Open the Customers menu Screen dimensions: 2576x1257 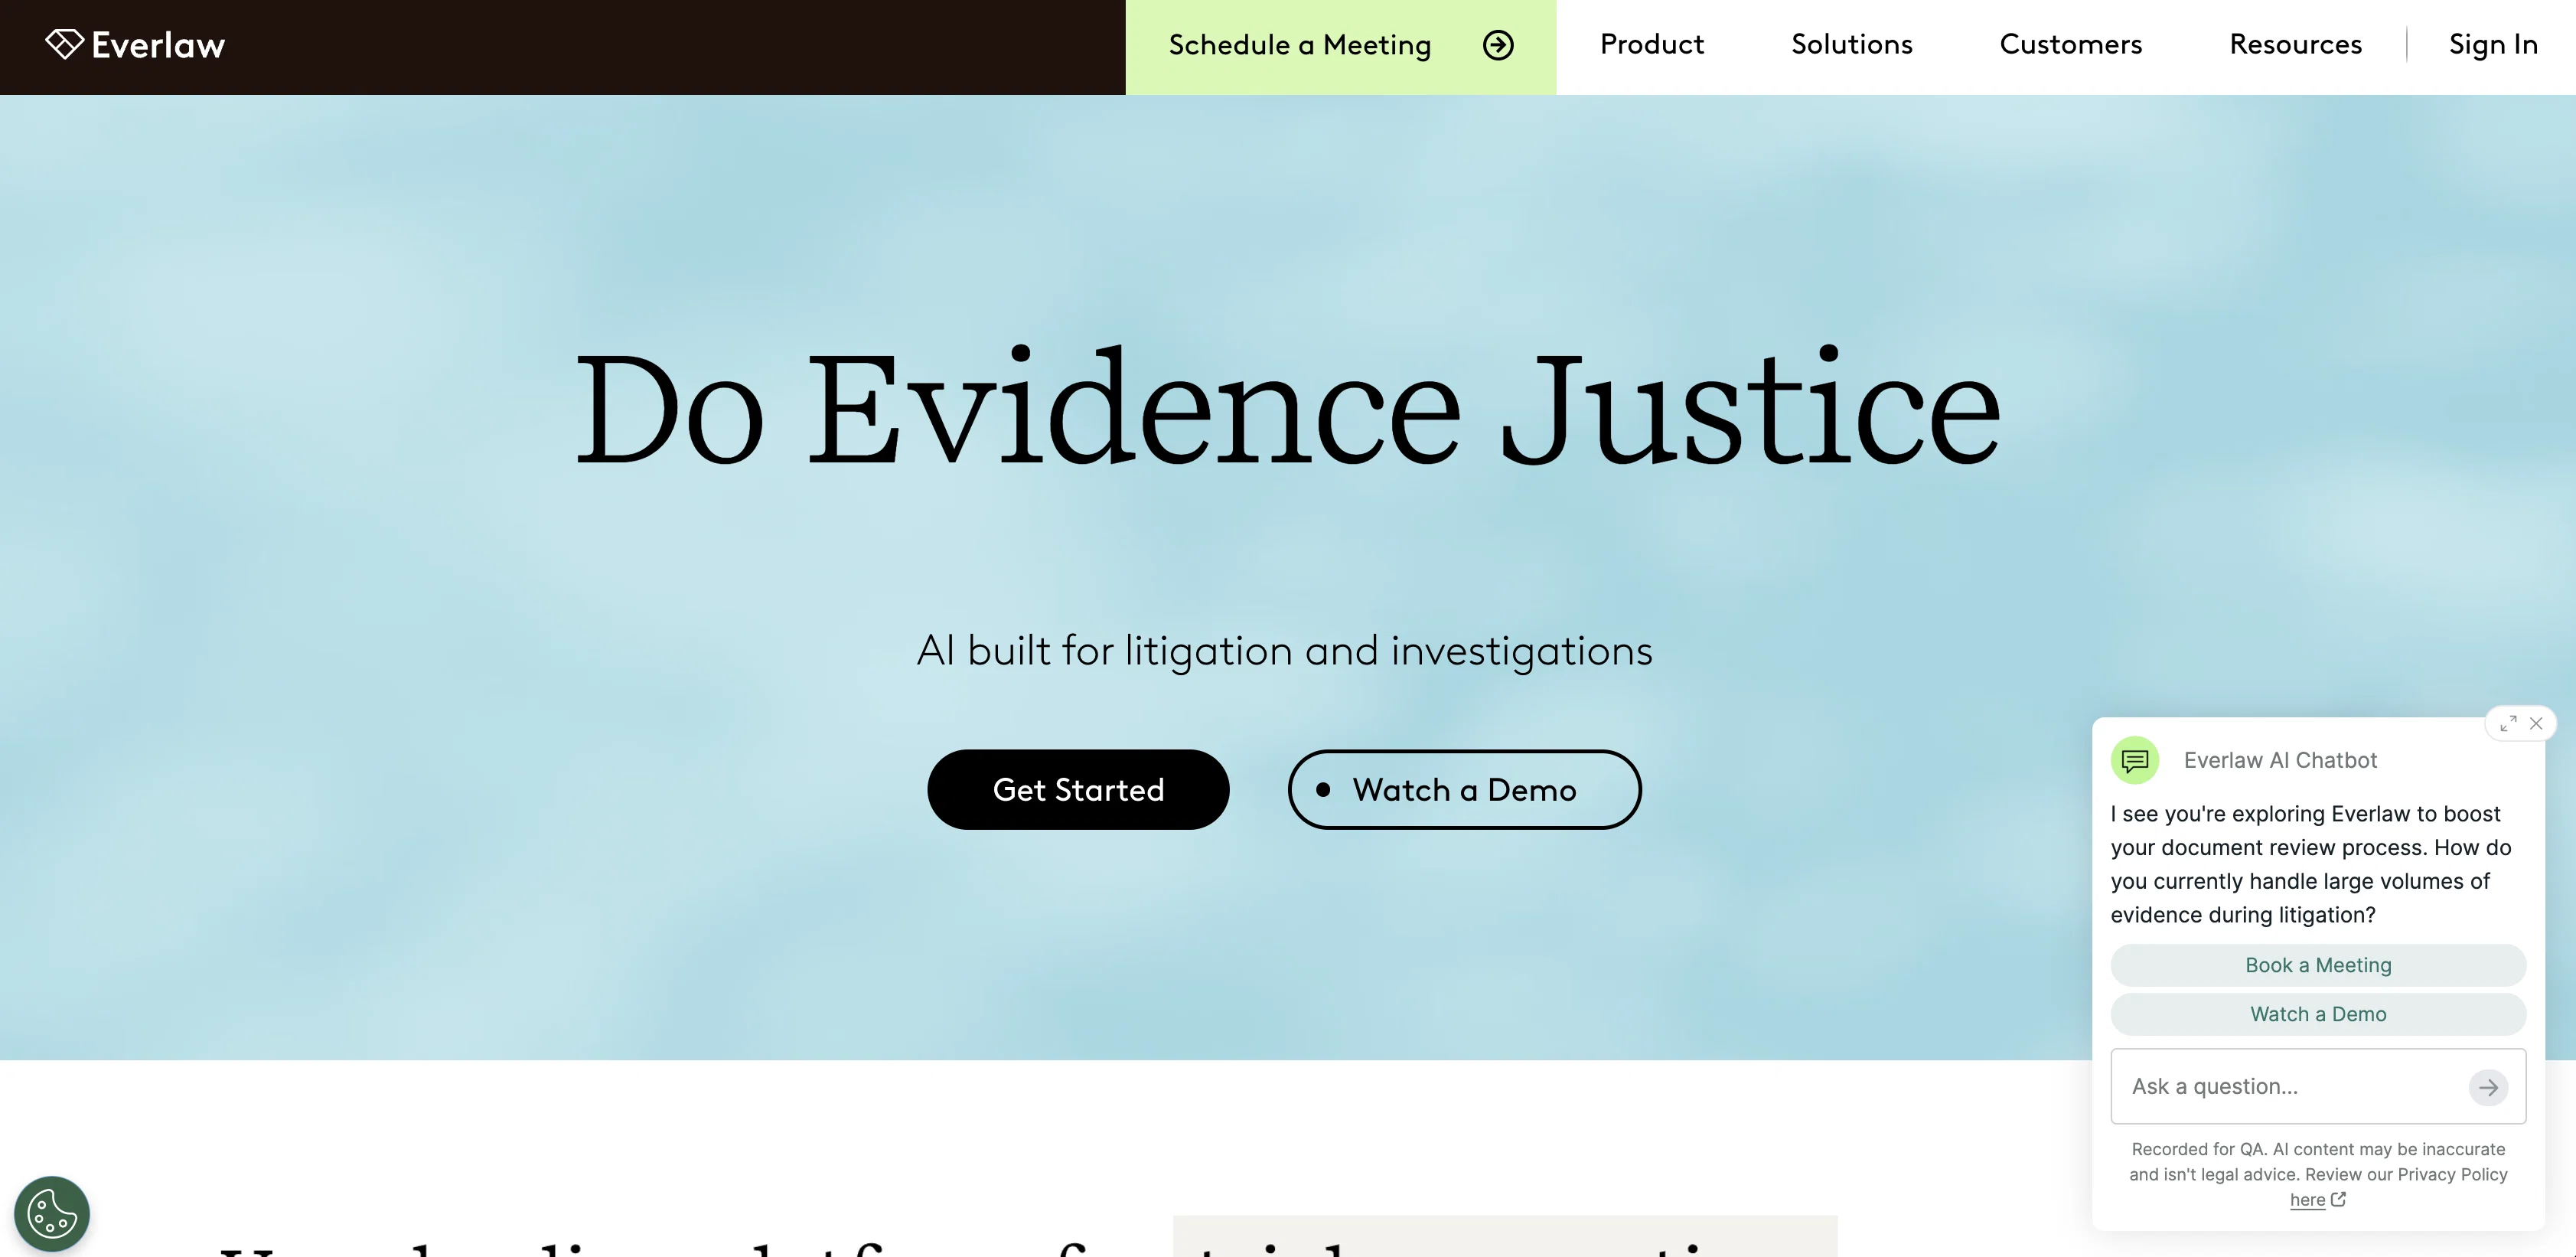2071,44
